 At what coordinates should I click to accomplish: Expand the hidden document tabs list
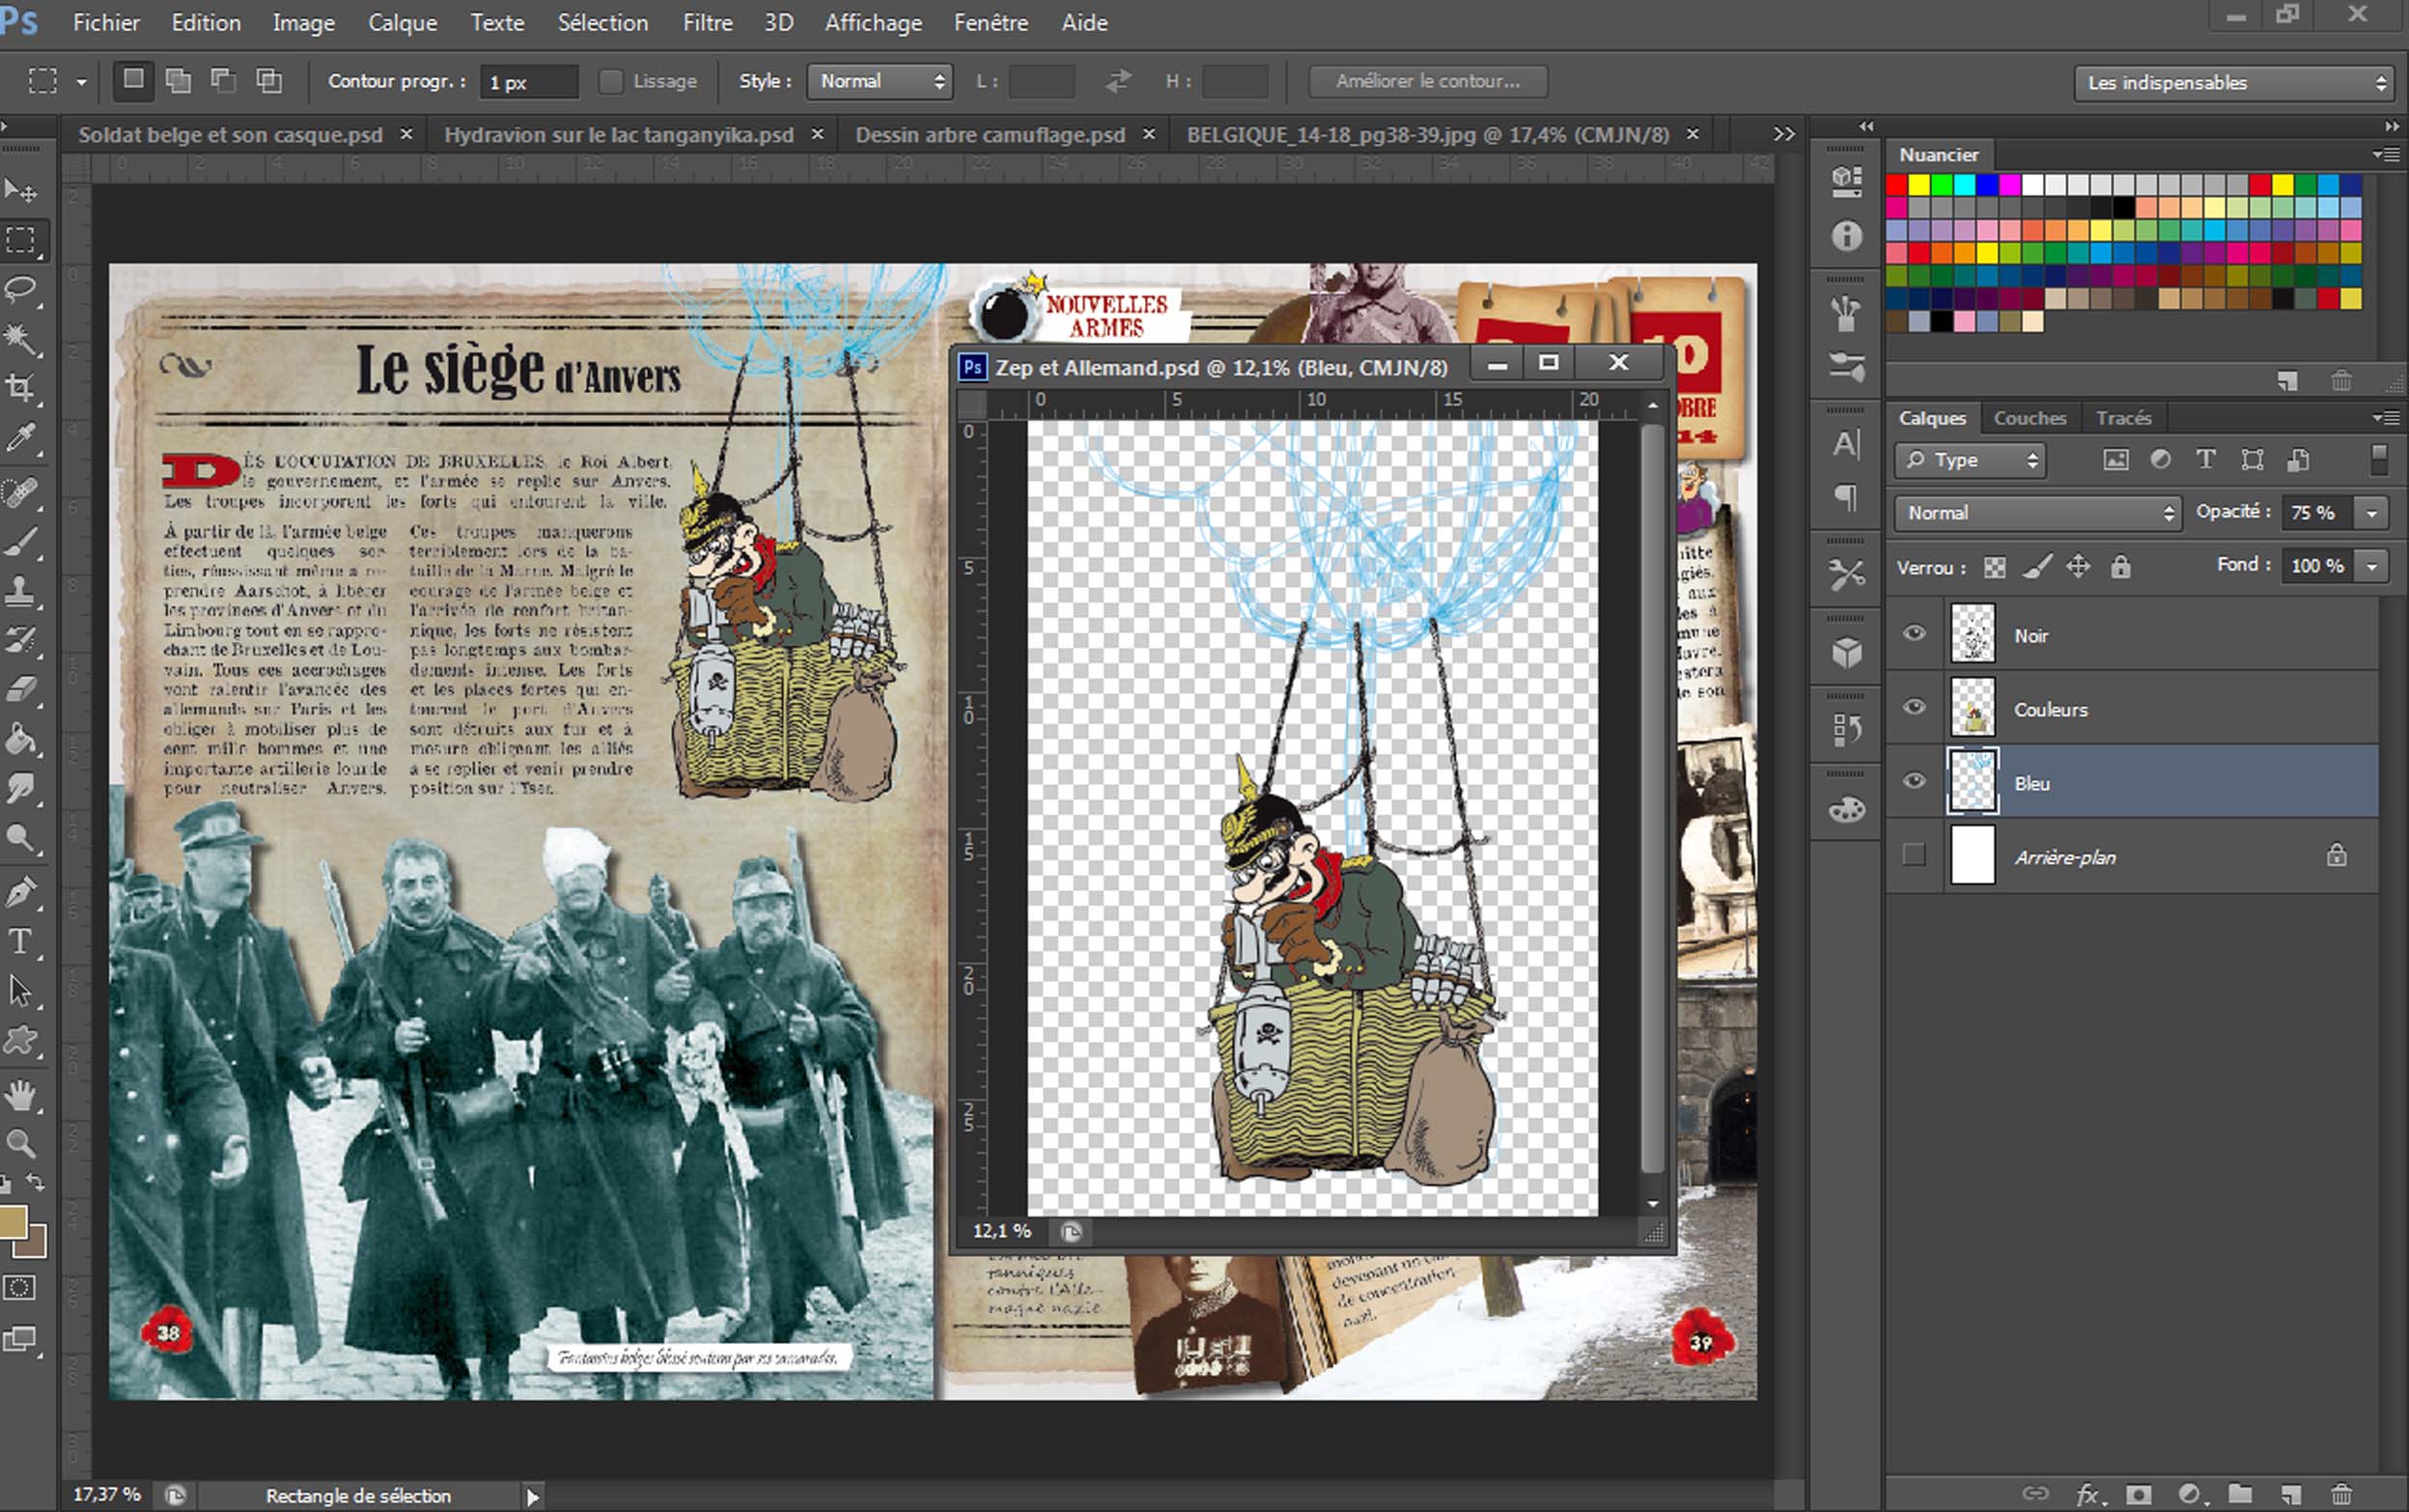click(x=1783, y=134)
